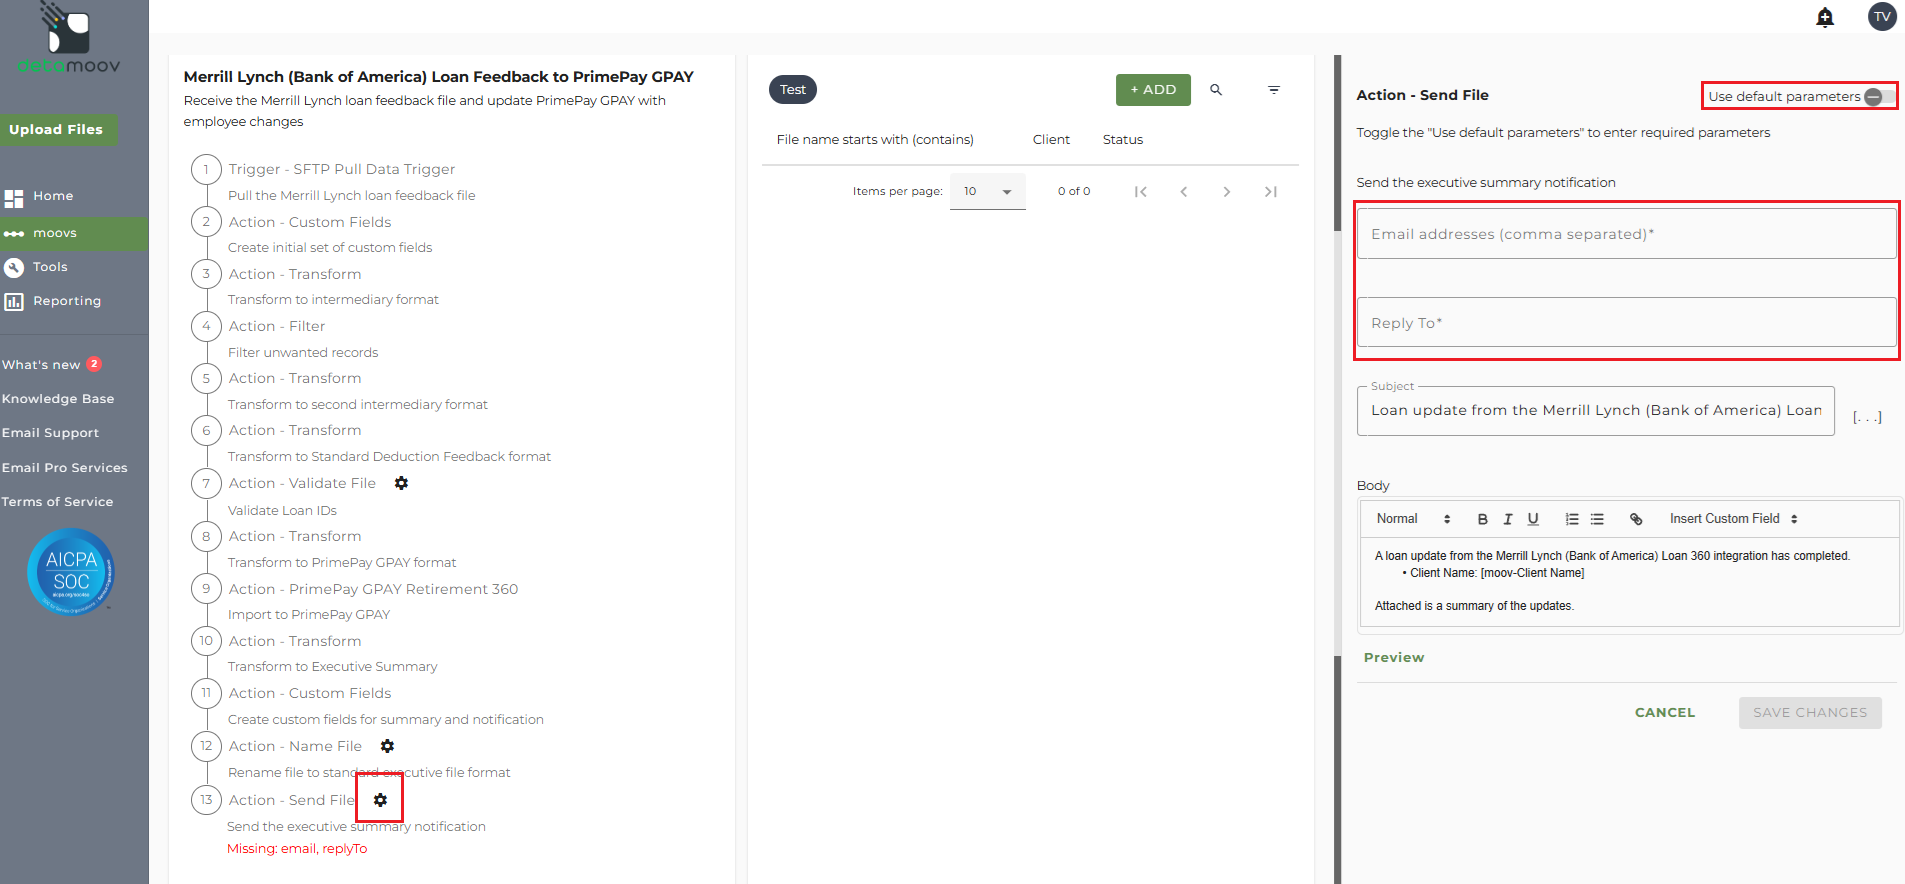Viewport: 1905px width, 884px height.
Task: Go to the next page of results
Action: 1227,191
